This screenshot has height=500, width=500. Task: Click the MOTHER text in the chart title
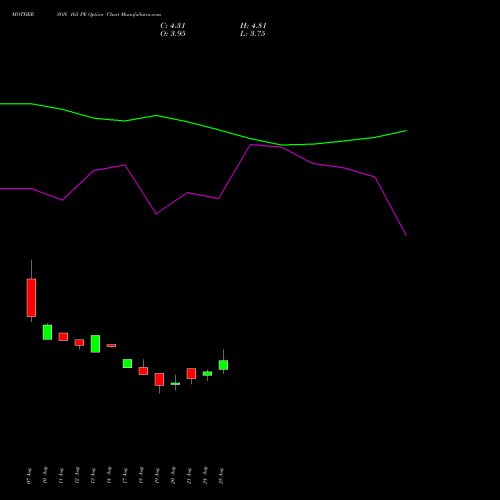(23, 14)
